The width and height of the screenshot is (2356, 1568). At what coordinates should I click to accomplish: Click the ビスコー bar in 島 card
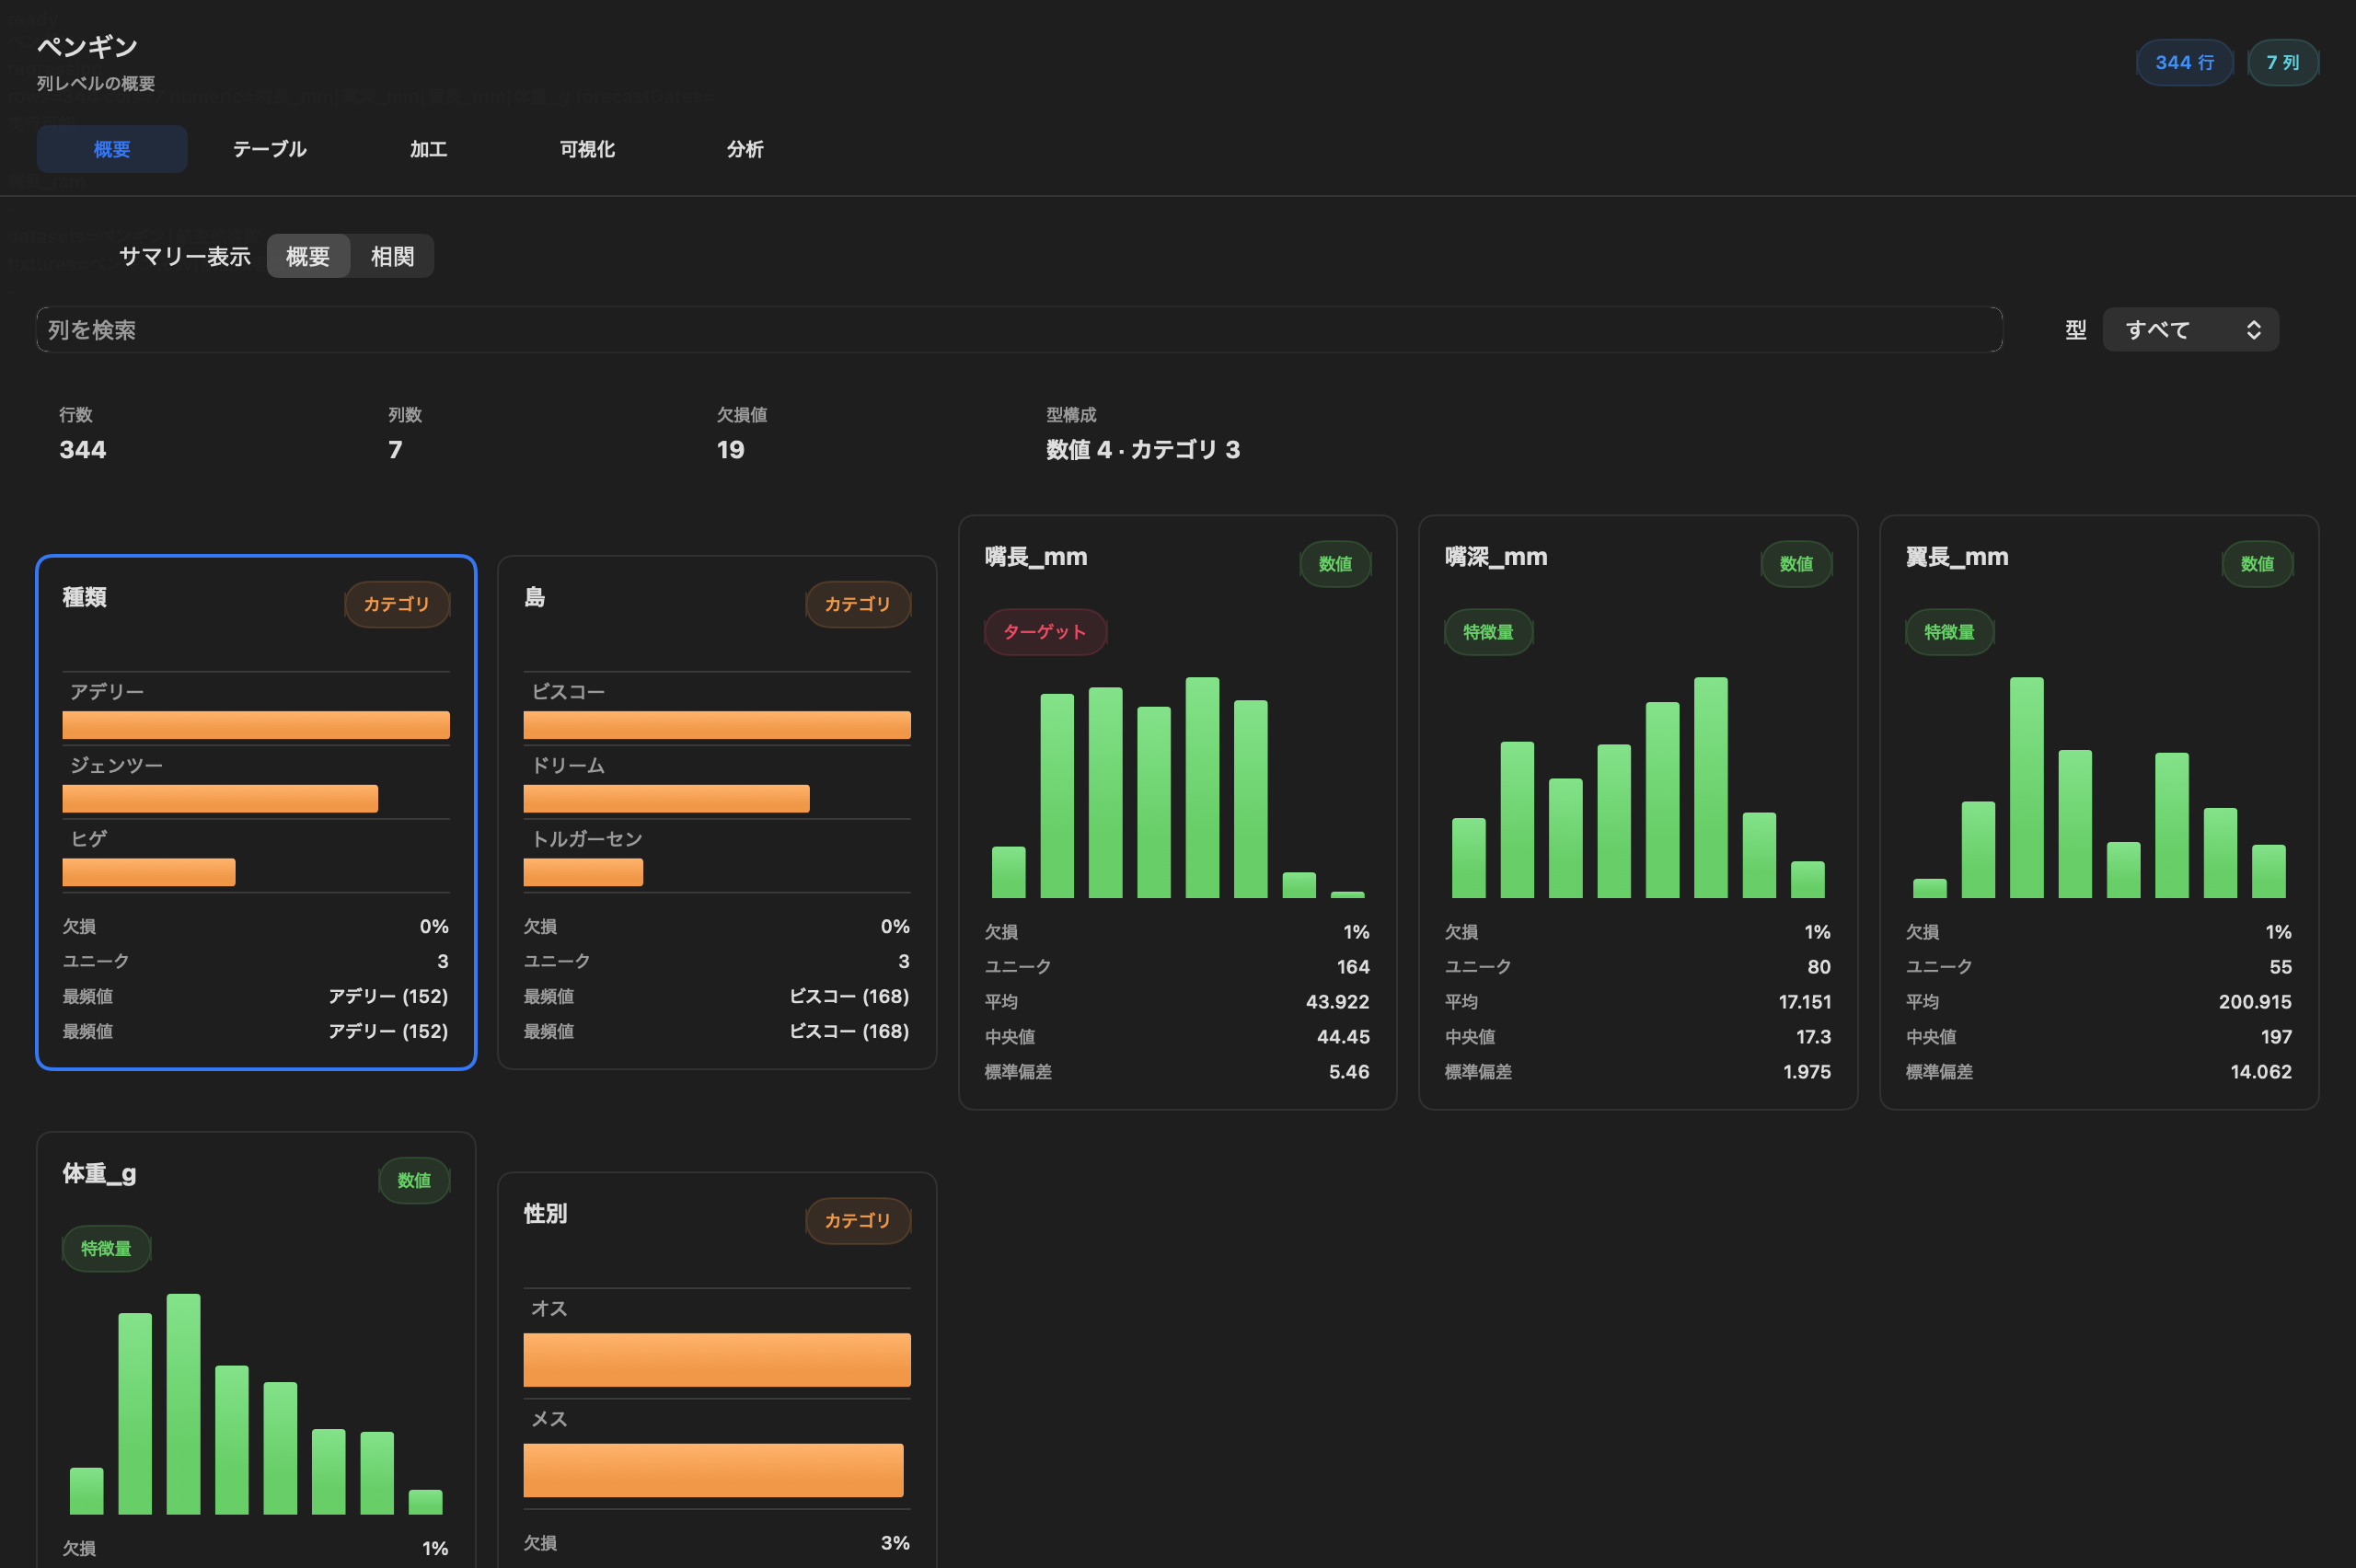click(717, 725)
